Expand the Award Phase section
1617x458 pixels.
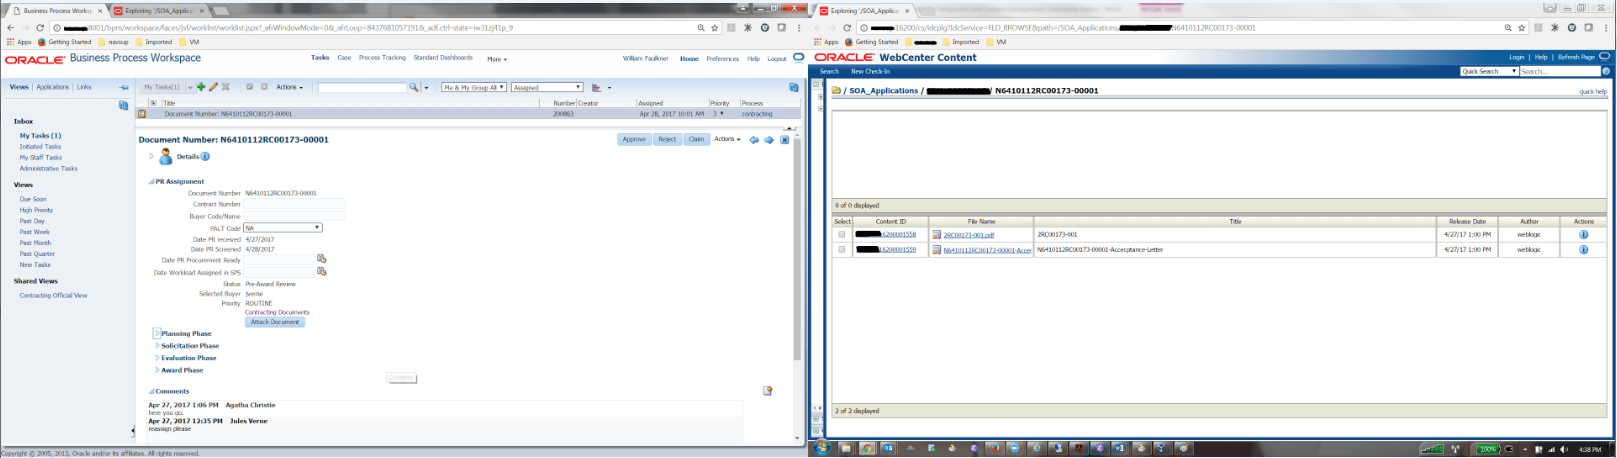pos(157,370)
